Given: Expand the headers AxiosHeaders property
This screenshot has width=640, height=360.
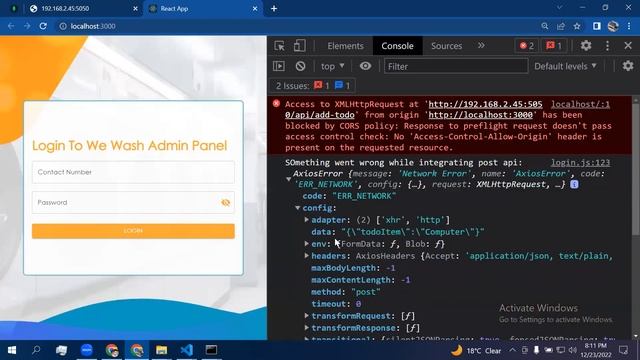Looking at the screenshot, I should tap(307, 256).
